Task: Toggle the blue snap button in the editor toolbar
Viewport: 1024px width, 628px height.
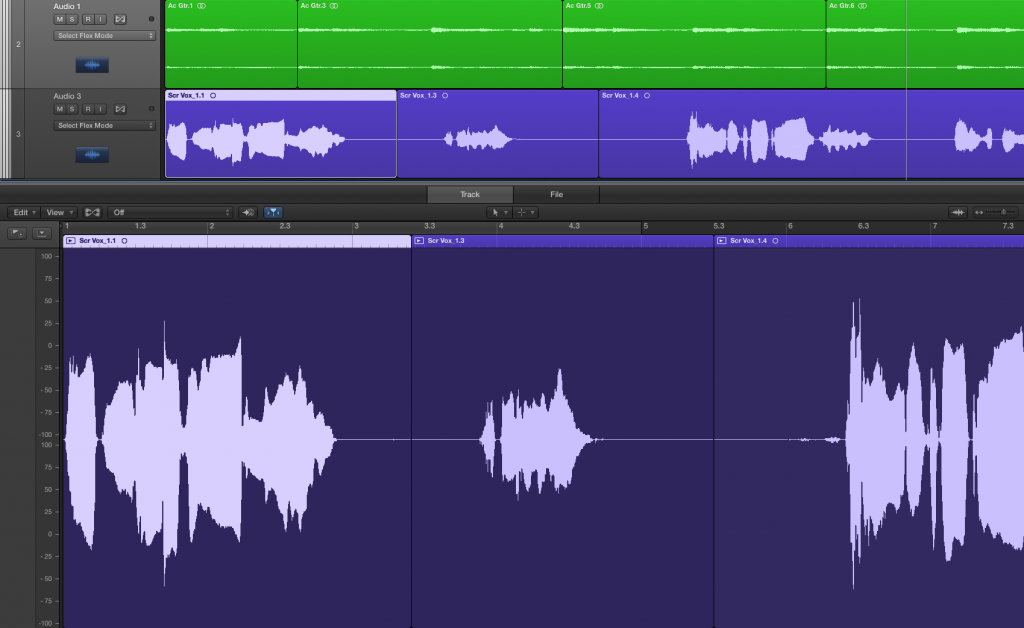Action: pos(273,212)
